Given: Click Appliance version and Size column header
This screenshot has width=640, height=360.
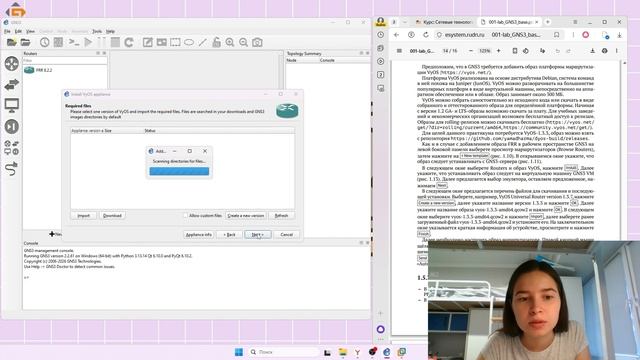Looking at the screenshot, I should point(107,131).
